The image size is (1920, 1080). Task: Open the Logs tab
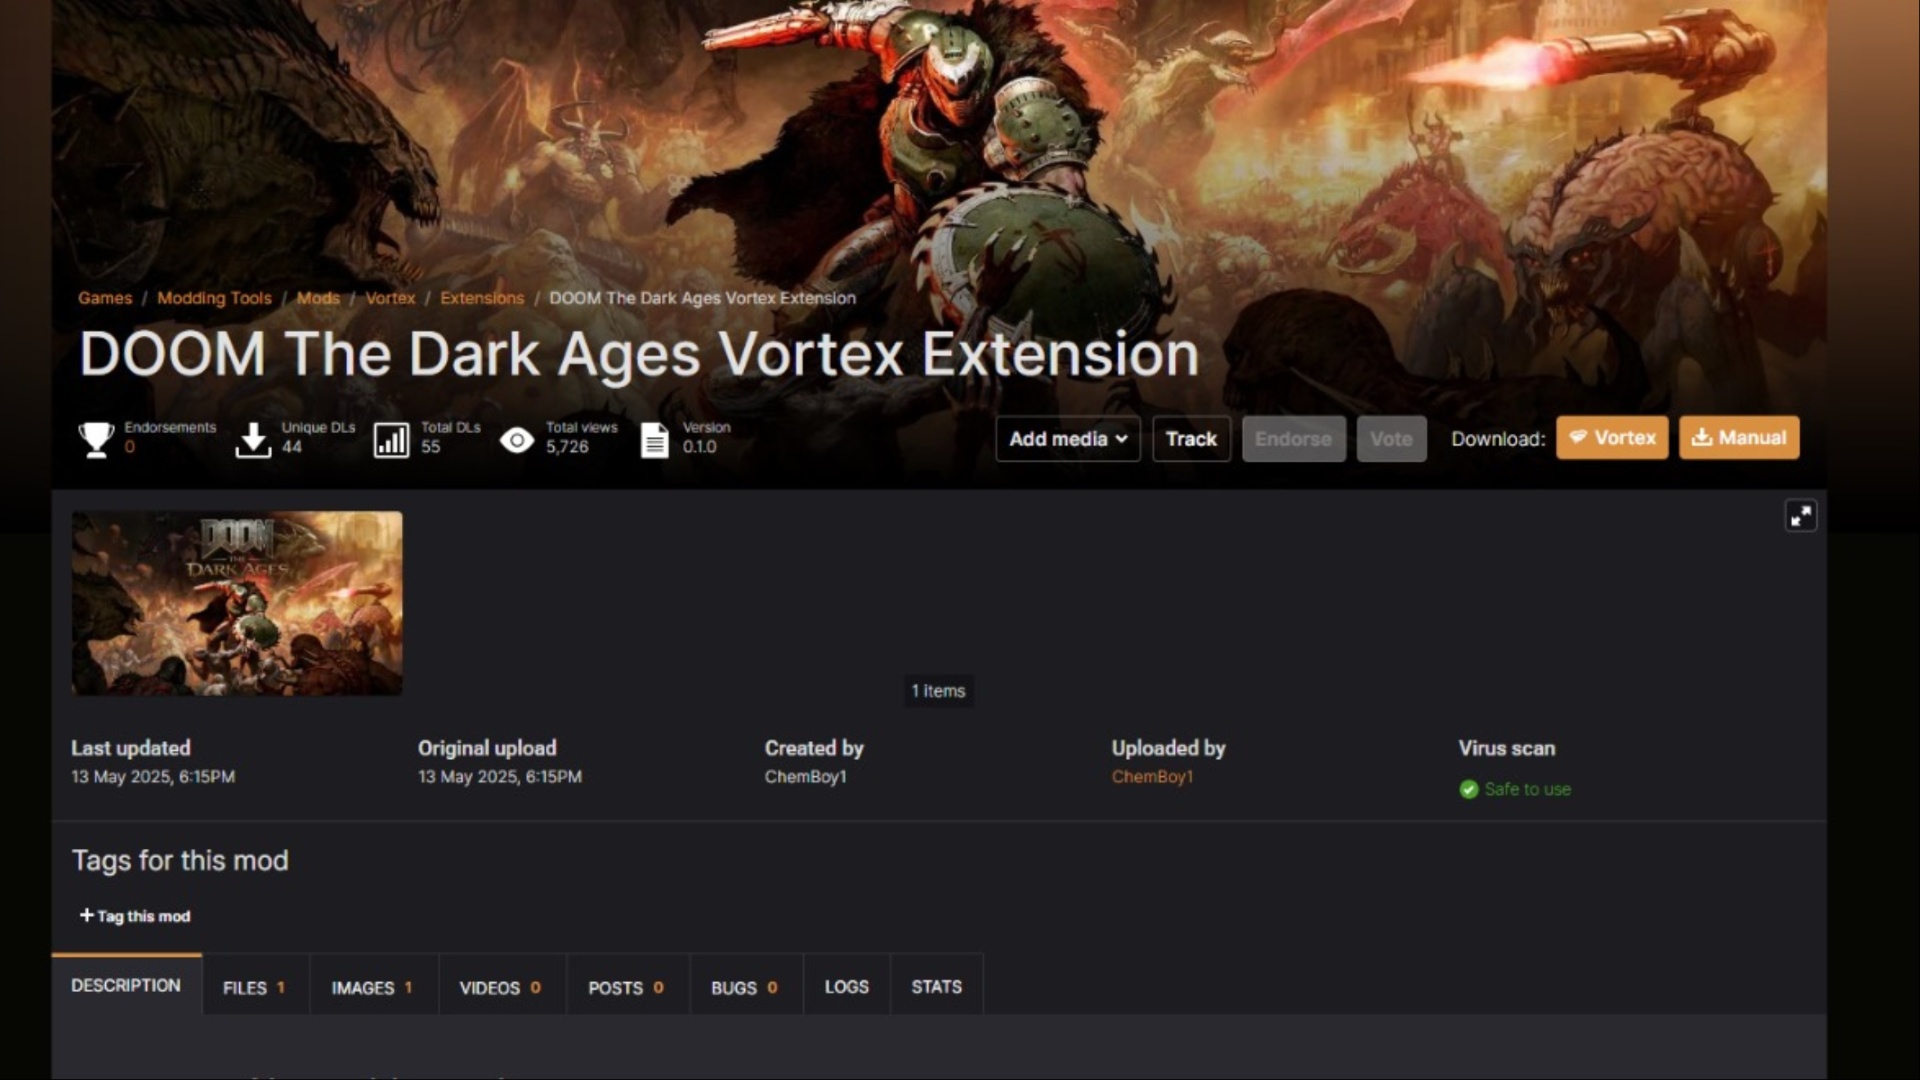point(846,987)
